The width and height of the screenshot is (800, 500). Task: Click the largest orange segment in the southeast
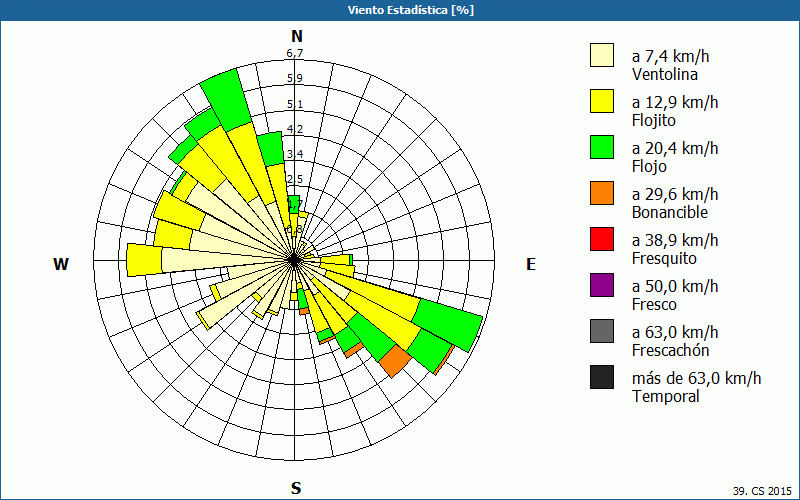(x=395, y=361)
